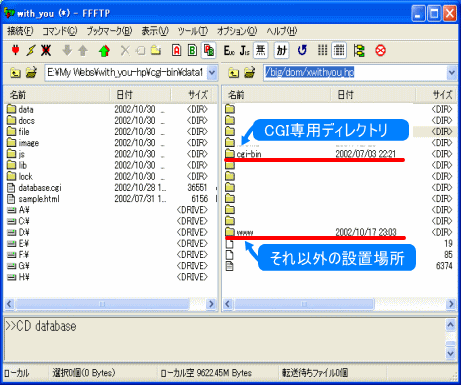Click the Delete X toolbar icon

tap(125, 51)
